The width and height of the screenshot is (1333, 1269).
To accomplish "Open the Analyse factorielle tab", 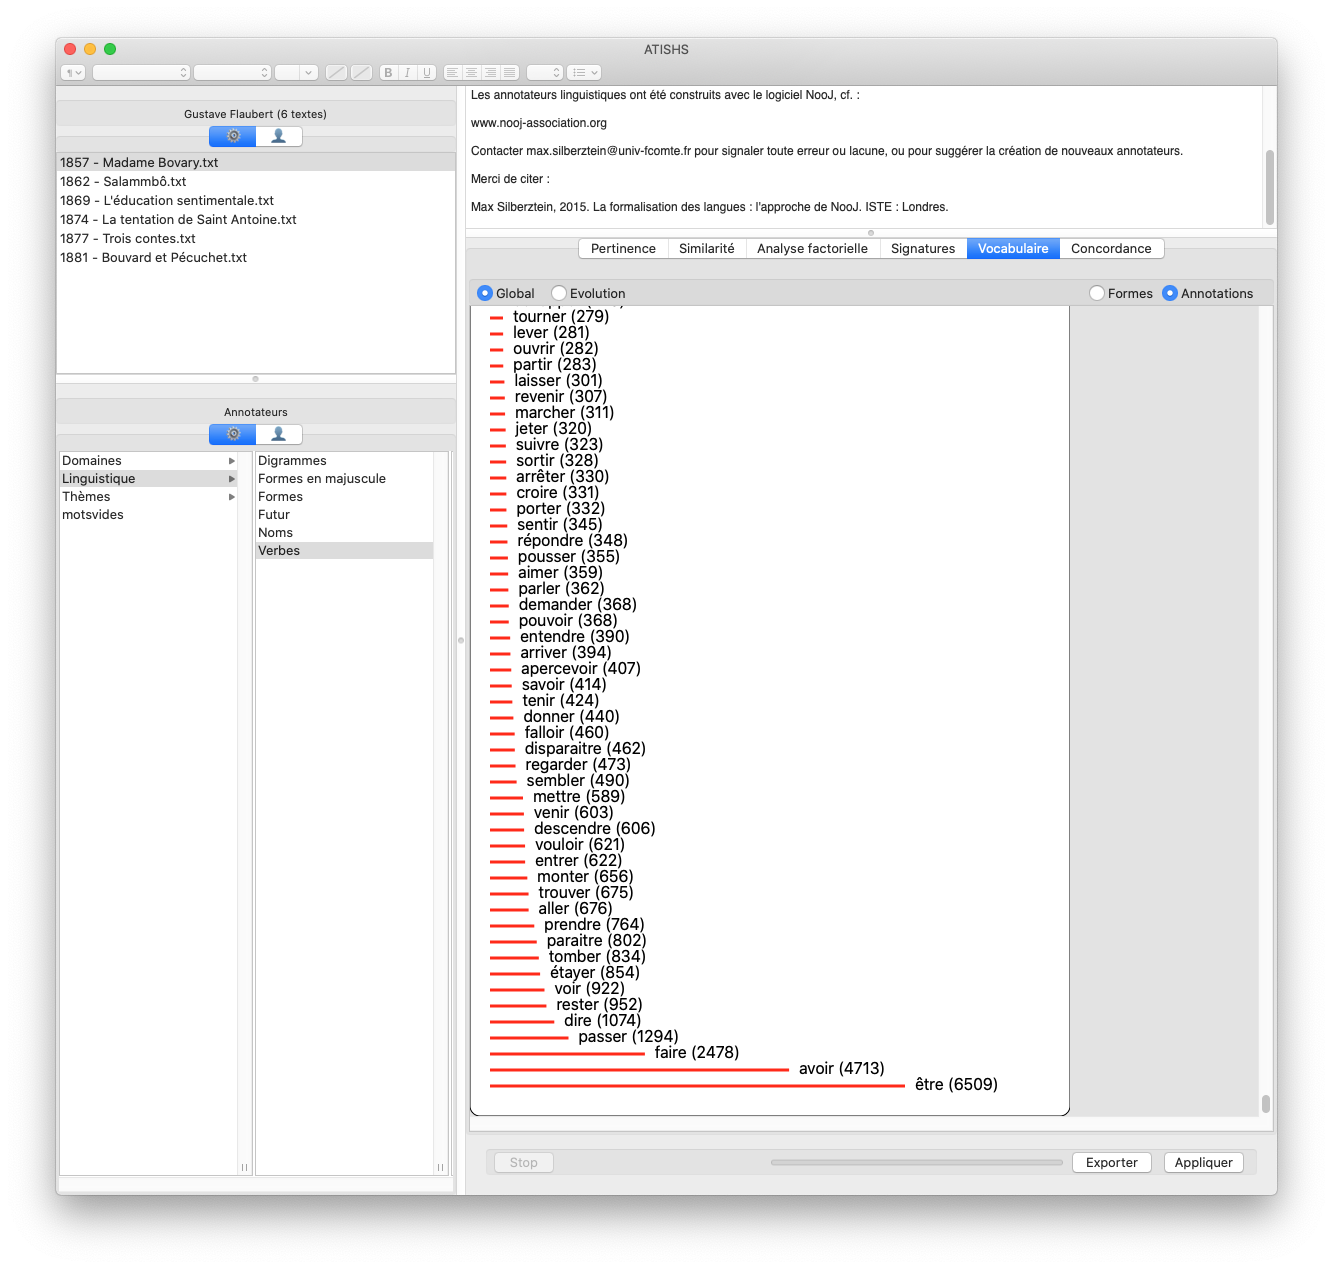I will coord(812,249).
